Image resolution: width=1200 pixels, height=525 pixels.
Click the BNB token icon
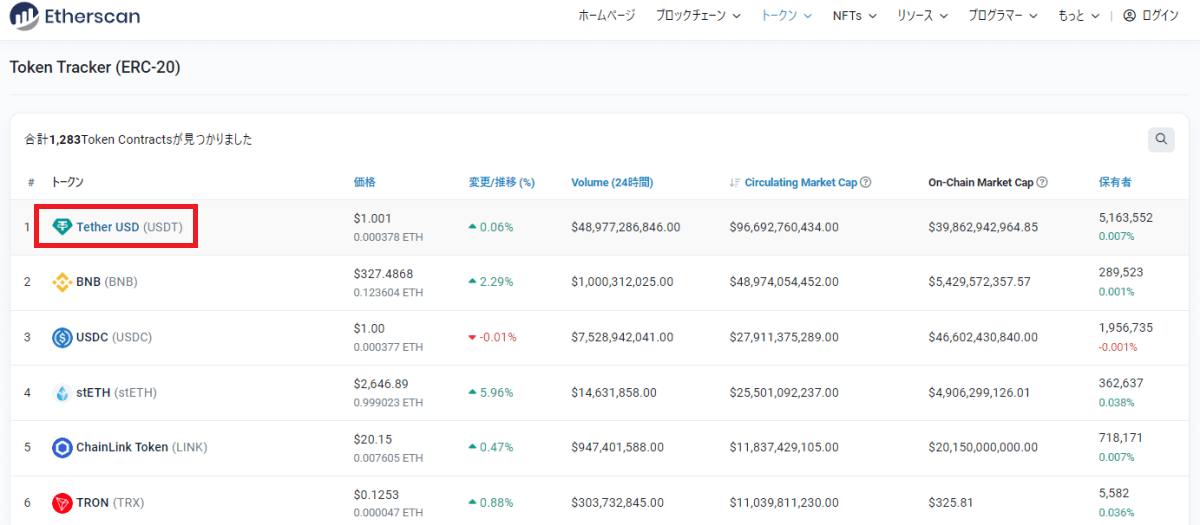coord(62,282)
